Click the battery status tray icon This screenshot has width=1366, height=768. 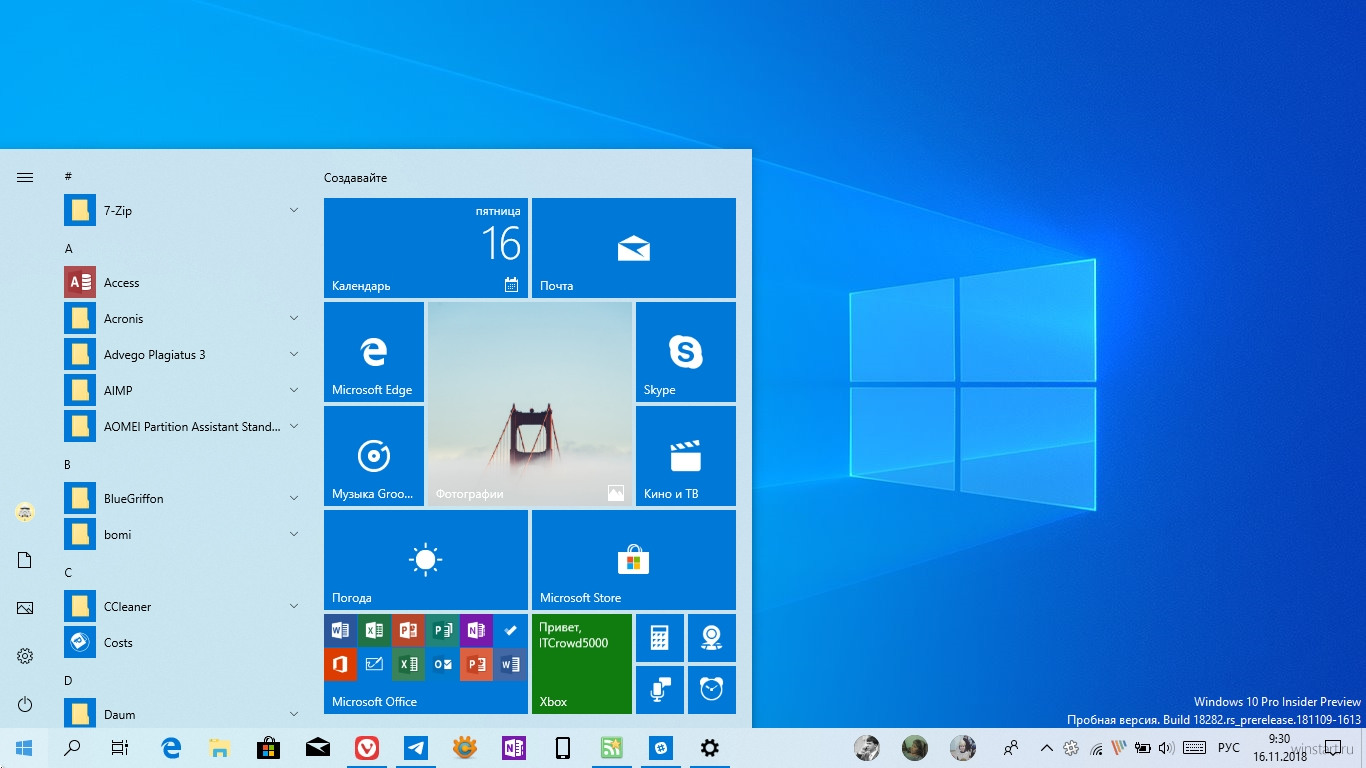click(x=1142, y=748)
